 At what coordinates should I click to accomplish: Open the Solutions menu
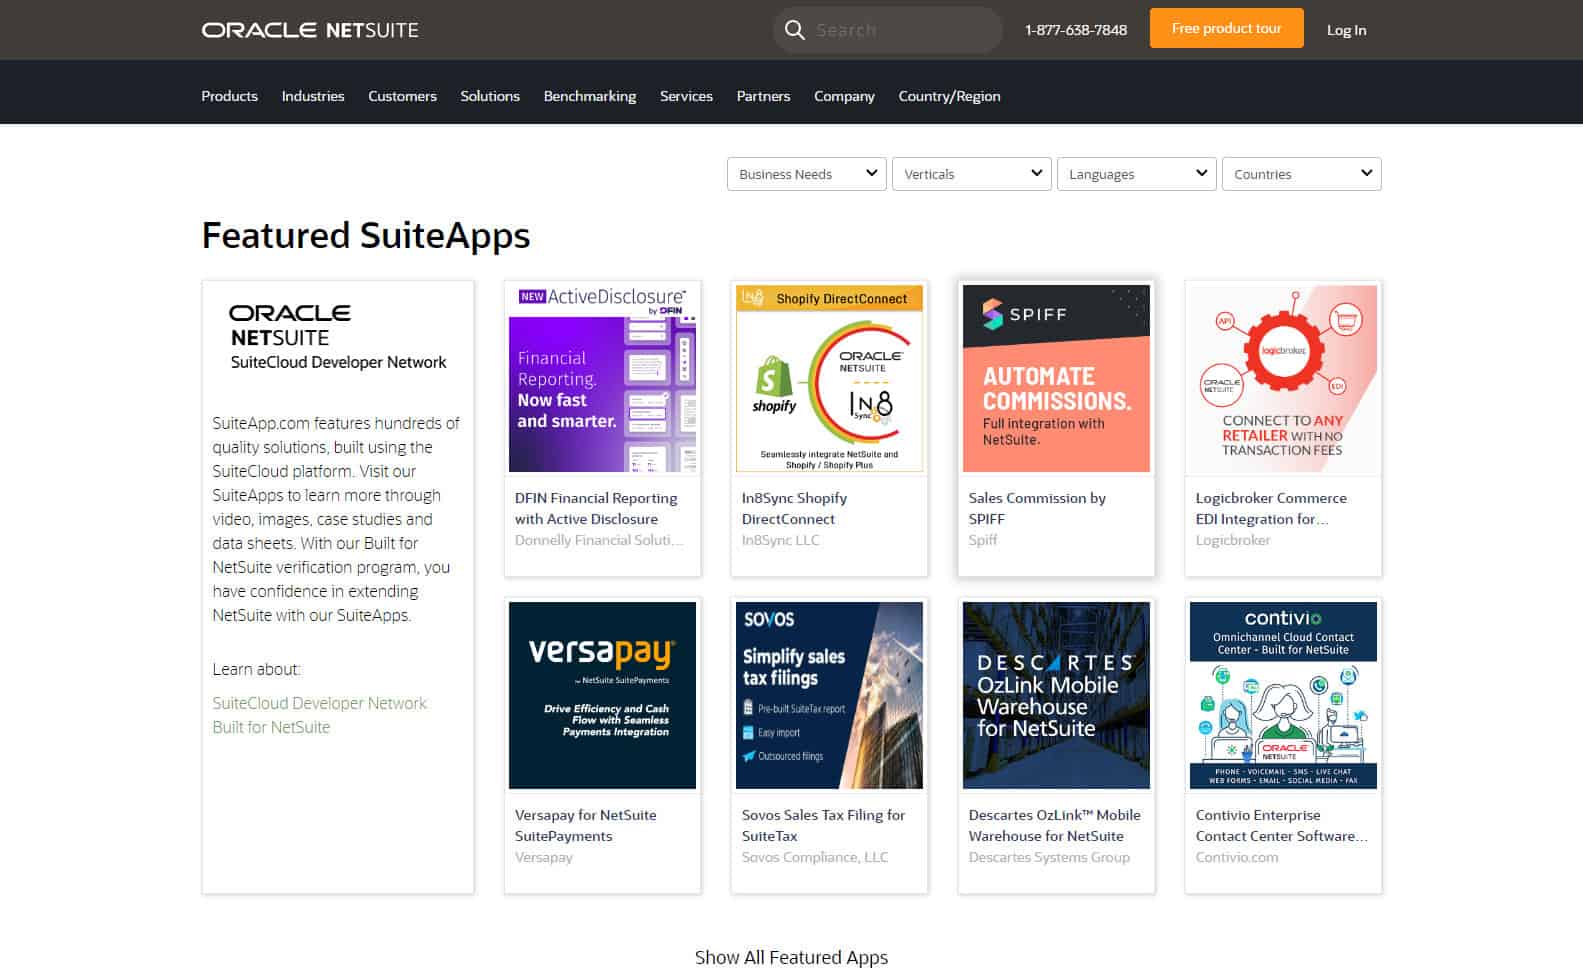click(x=490, y=96)
